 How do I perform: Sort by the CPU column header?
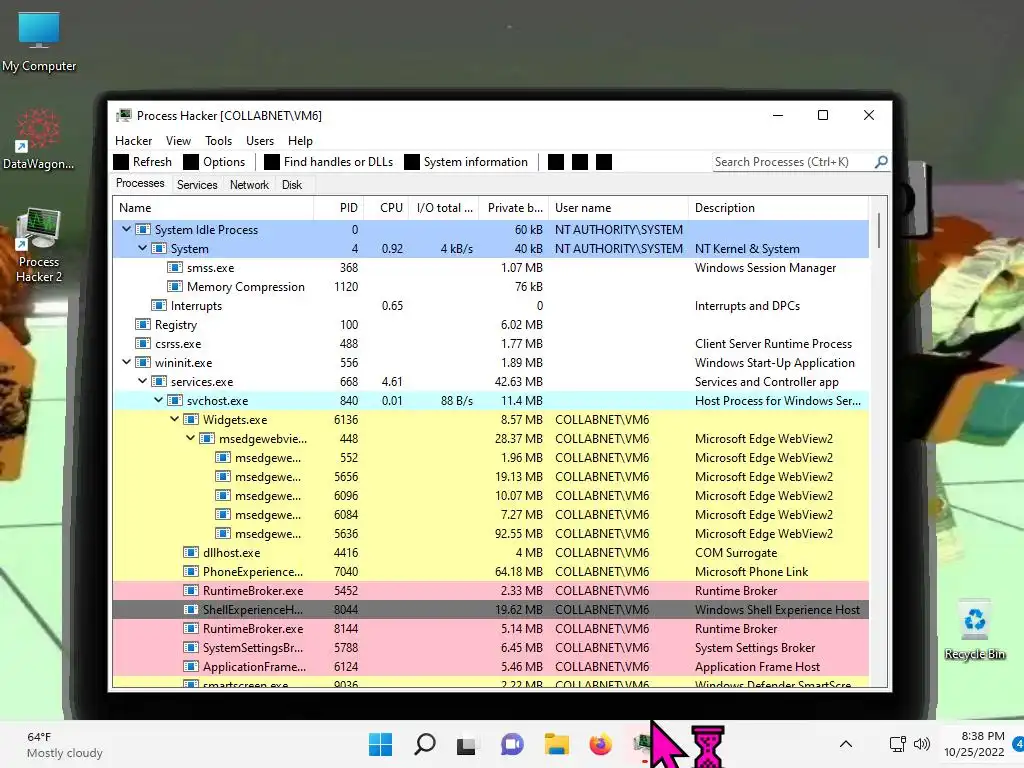coord(387,208)
